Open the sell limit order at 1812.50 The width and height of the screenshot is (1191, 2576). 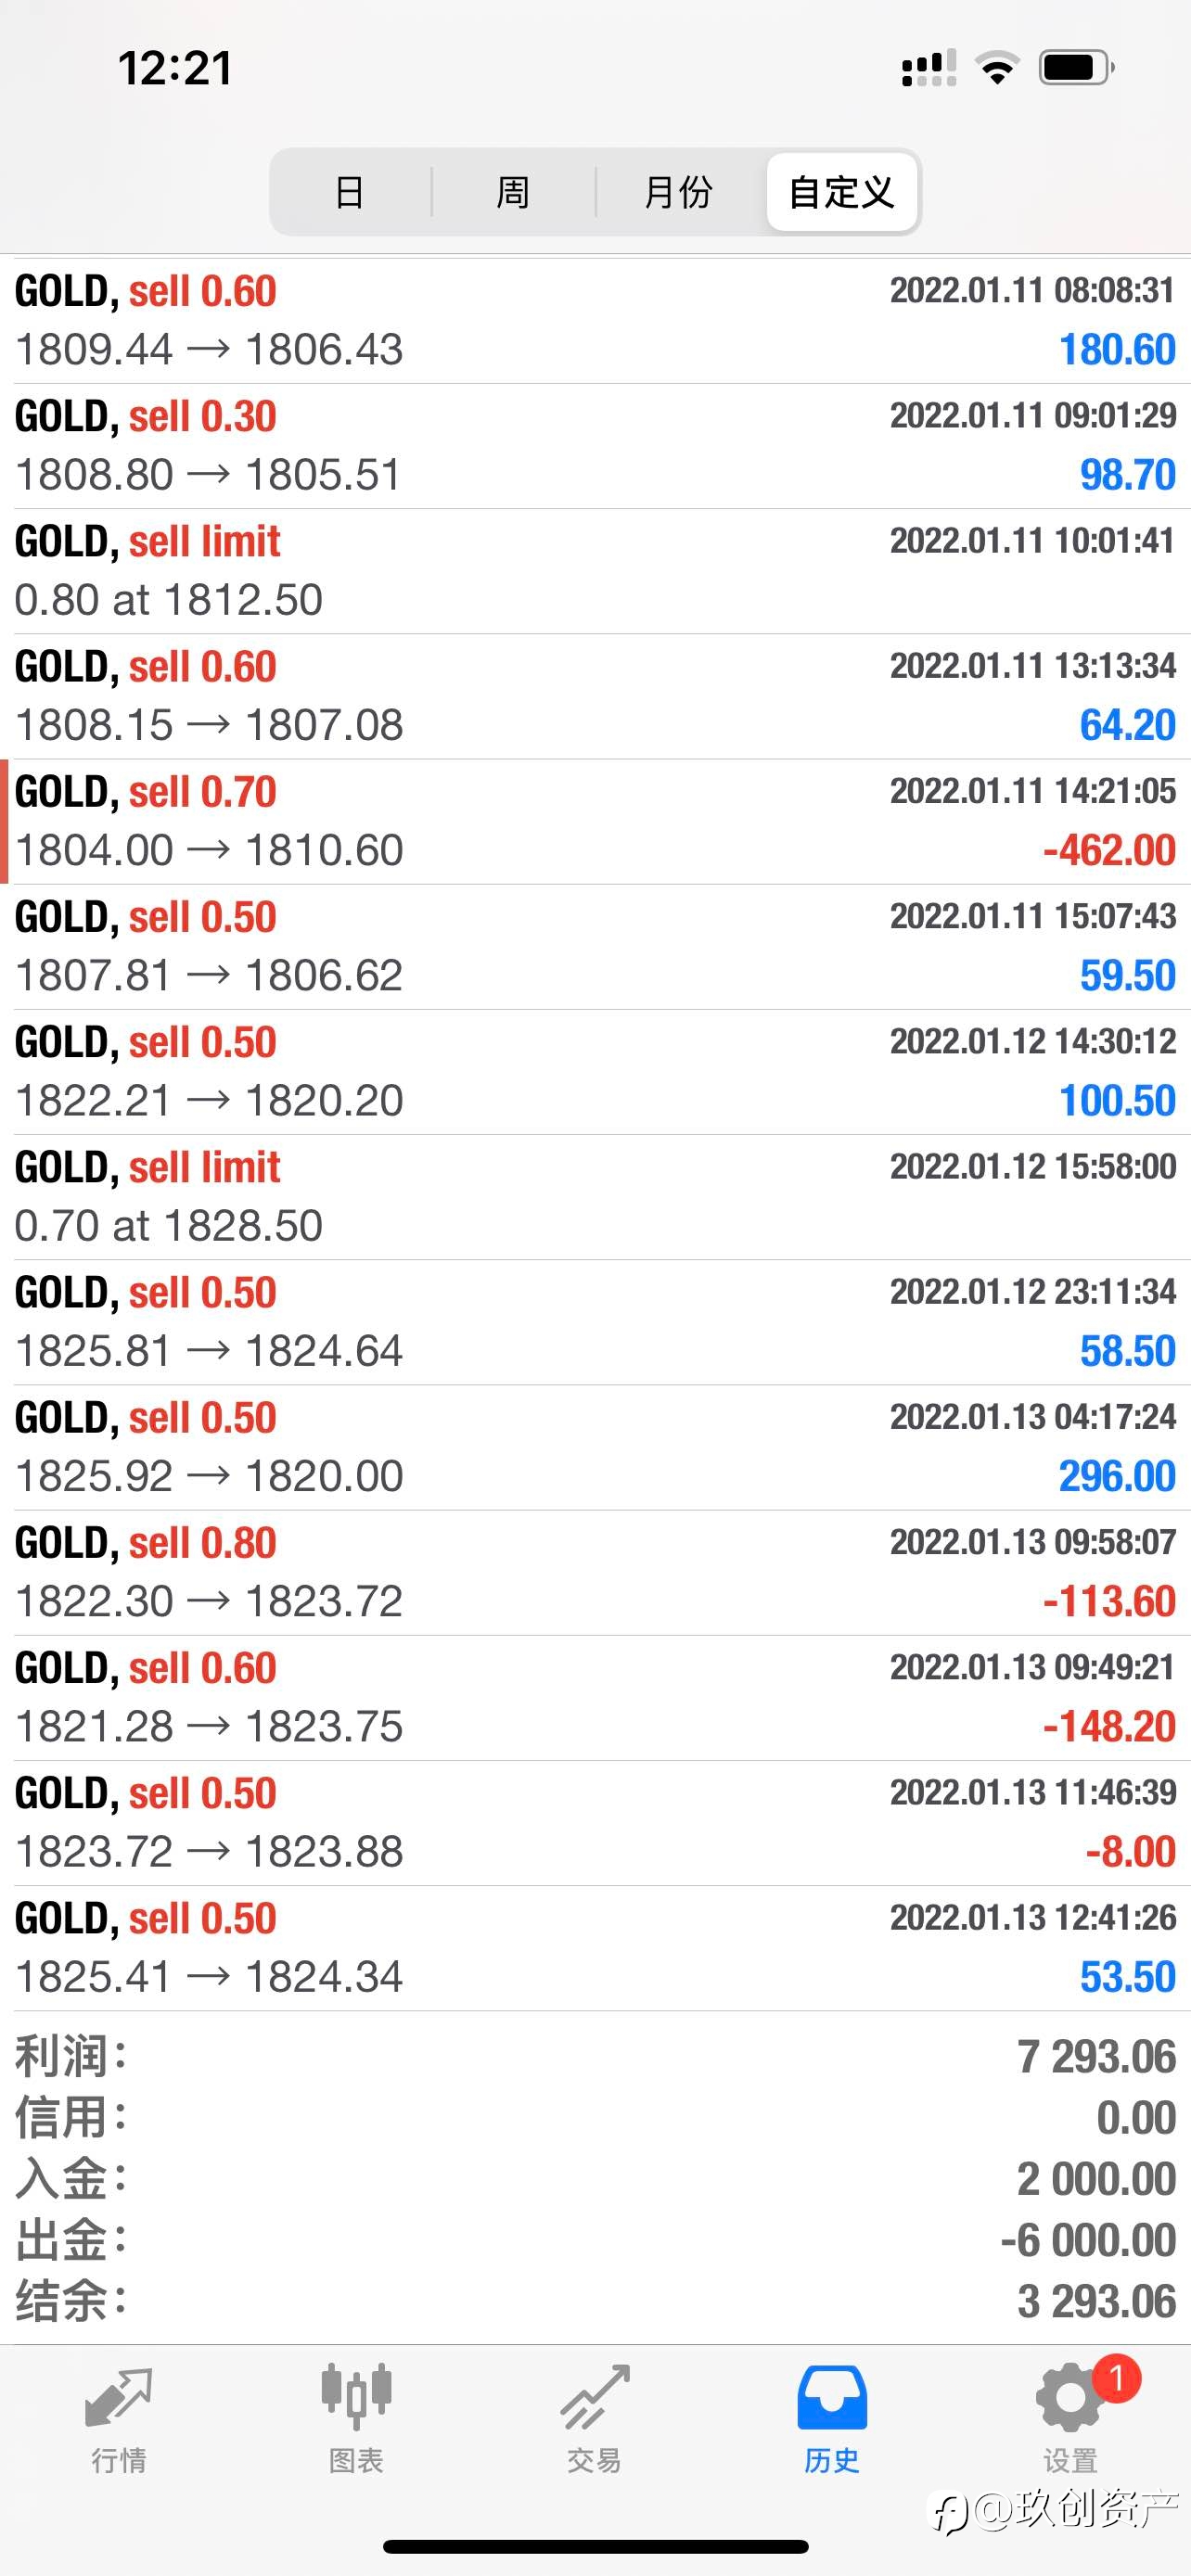(x=595, y=571)
